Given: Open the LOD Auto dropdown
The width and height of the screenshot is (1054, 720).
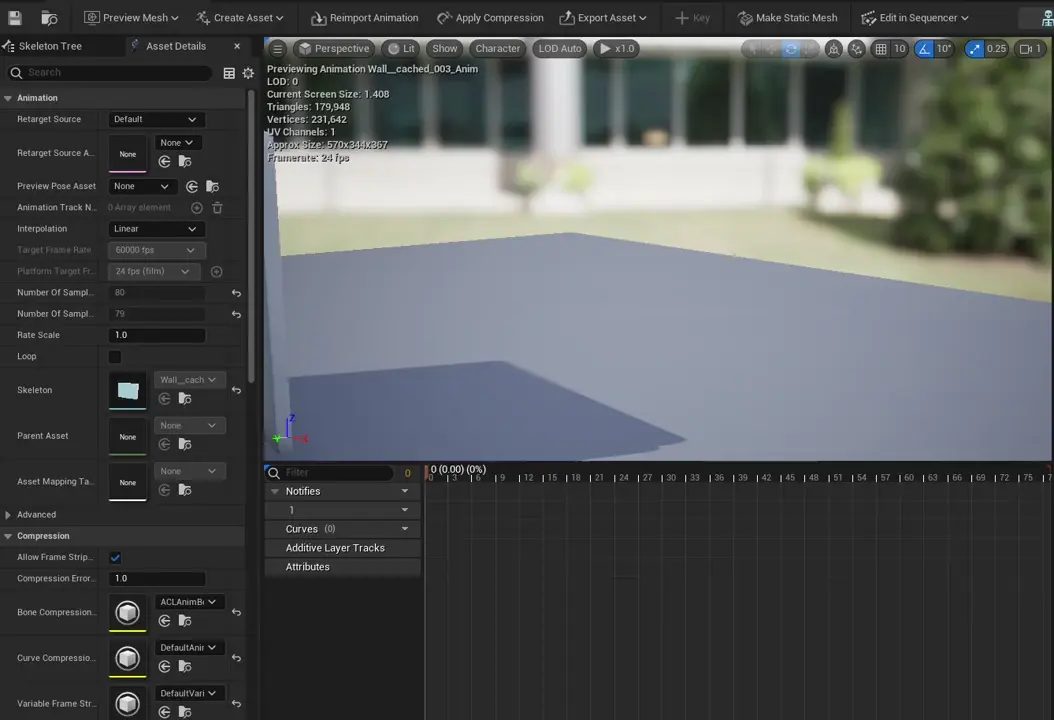Looking at the screenshot, I should 559,48.
